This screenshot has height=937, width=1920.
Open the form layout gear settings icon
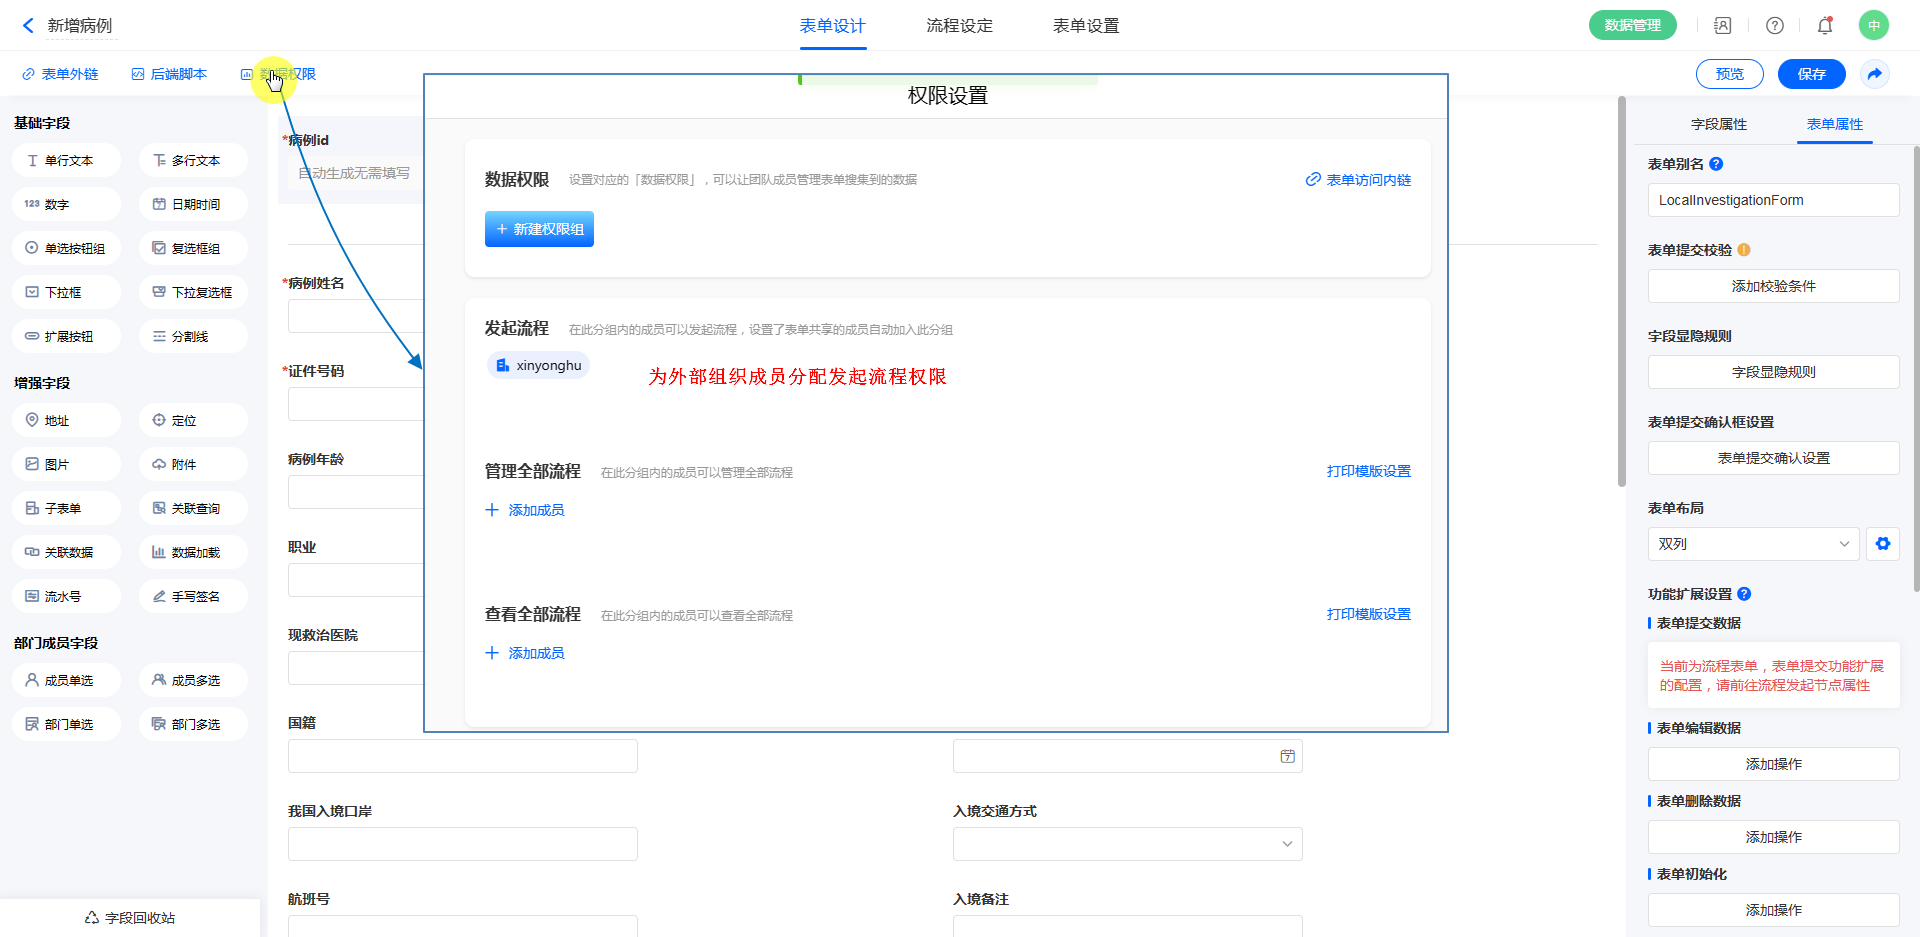click(x=1882, y=544)
